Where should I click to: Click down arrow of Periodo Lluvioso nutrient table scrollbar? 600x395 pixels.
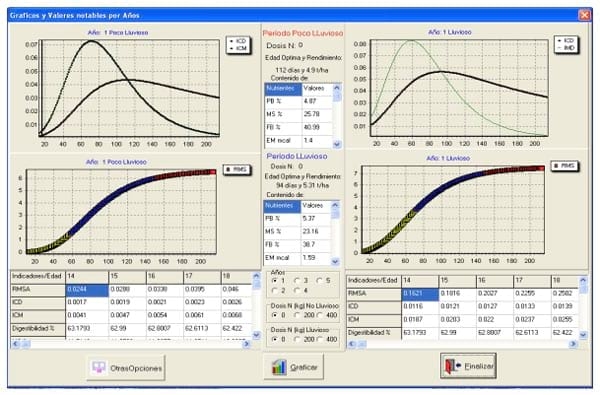click(335, 261)
